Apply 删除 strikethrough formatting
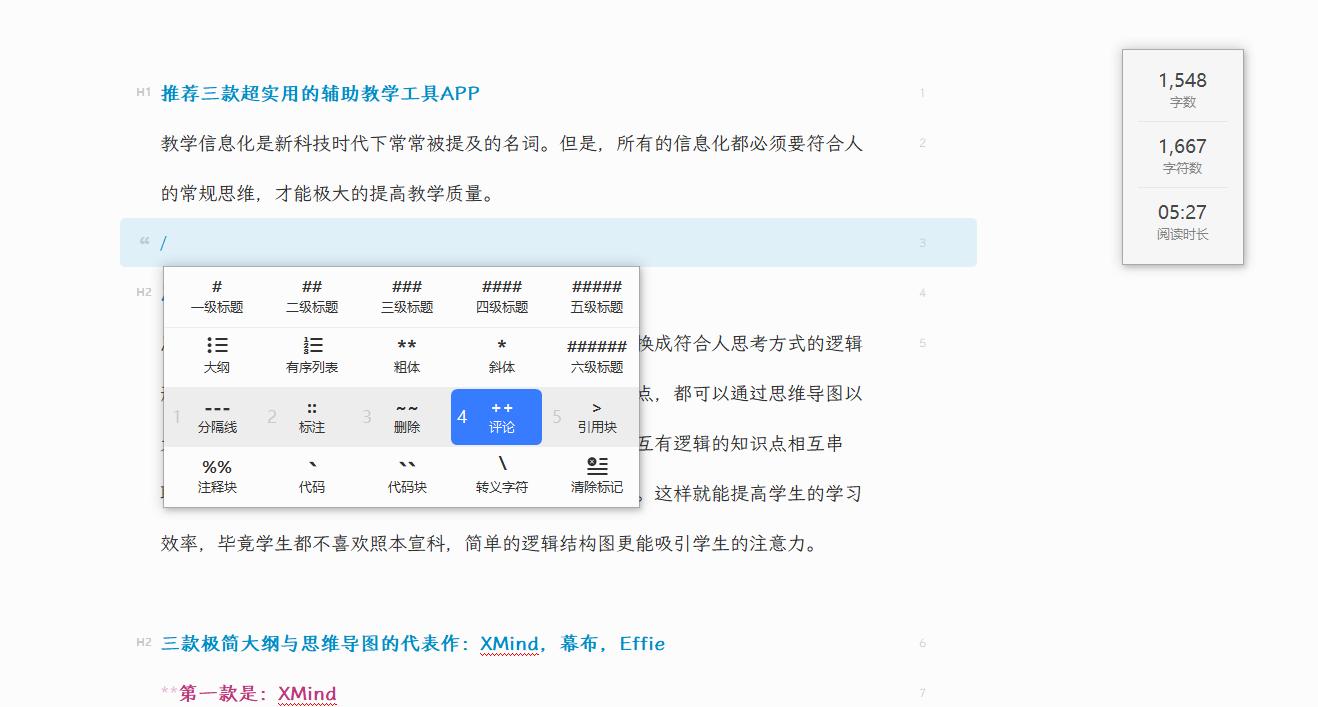 click(406, 417)
